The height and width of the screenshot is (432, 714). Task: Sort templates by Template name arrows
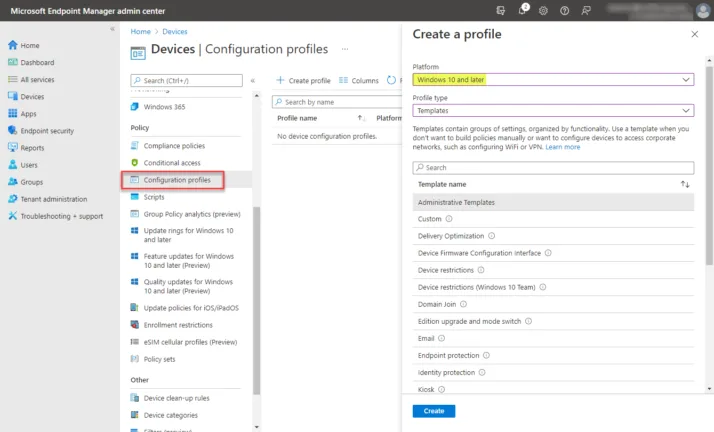pyautogui.click(x=685, y=184)
